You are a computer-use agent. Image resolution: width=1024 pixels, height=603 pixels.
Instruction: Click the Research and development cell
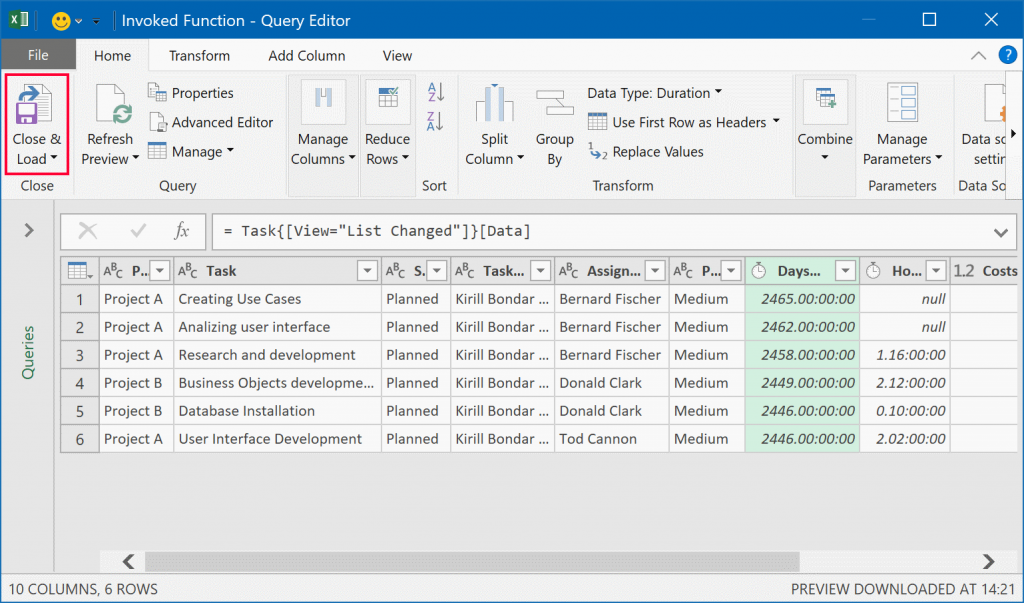[277, 355]
